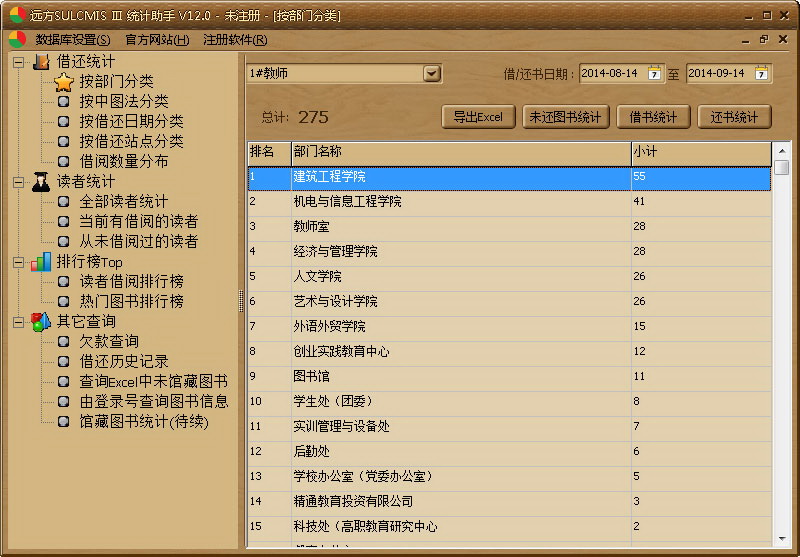Select 按借还站点分类 in the tree
800x557 pixels.
[x=131, y=141]
